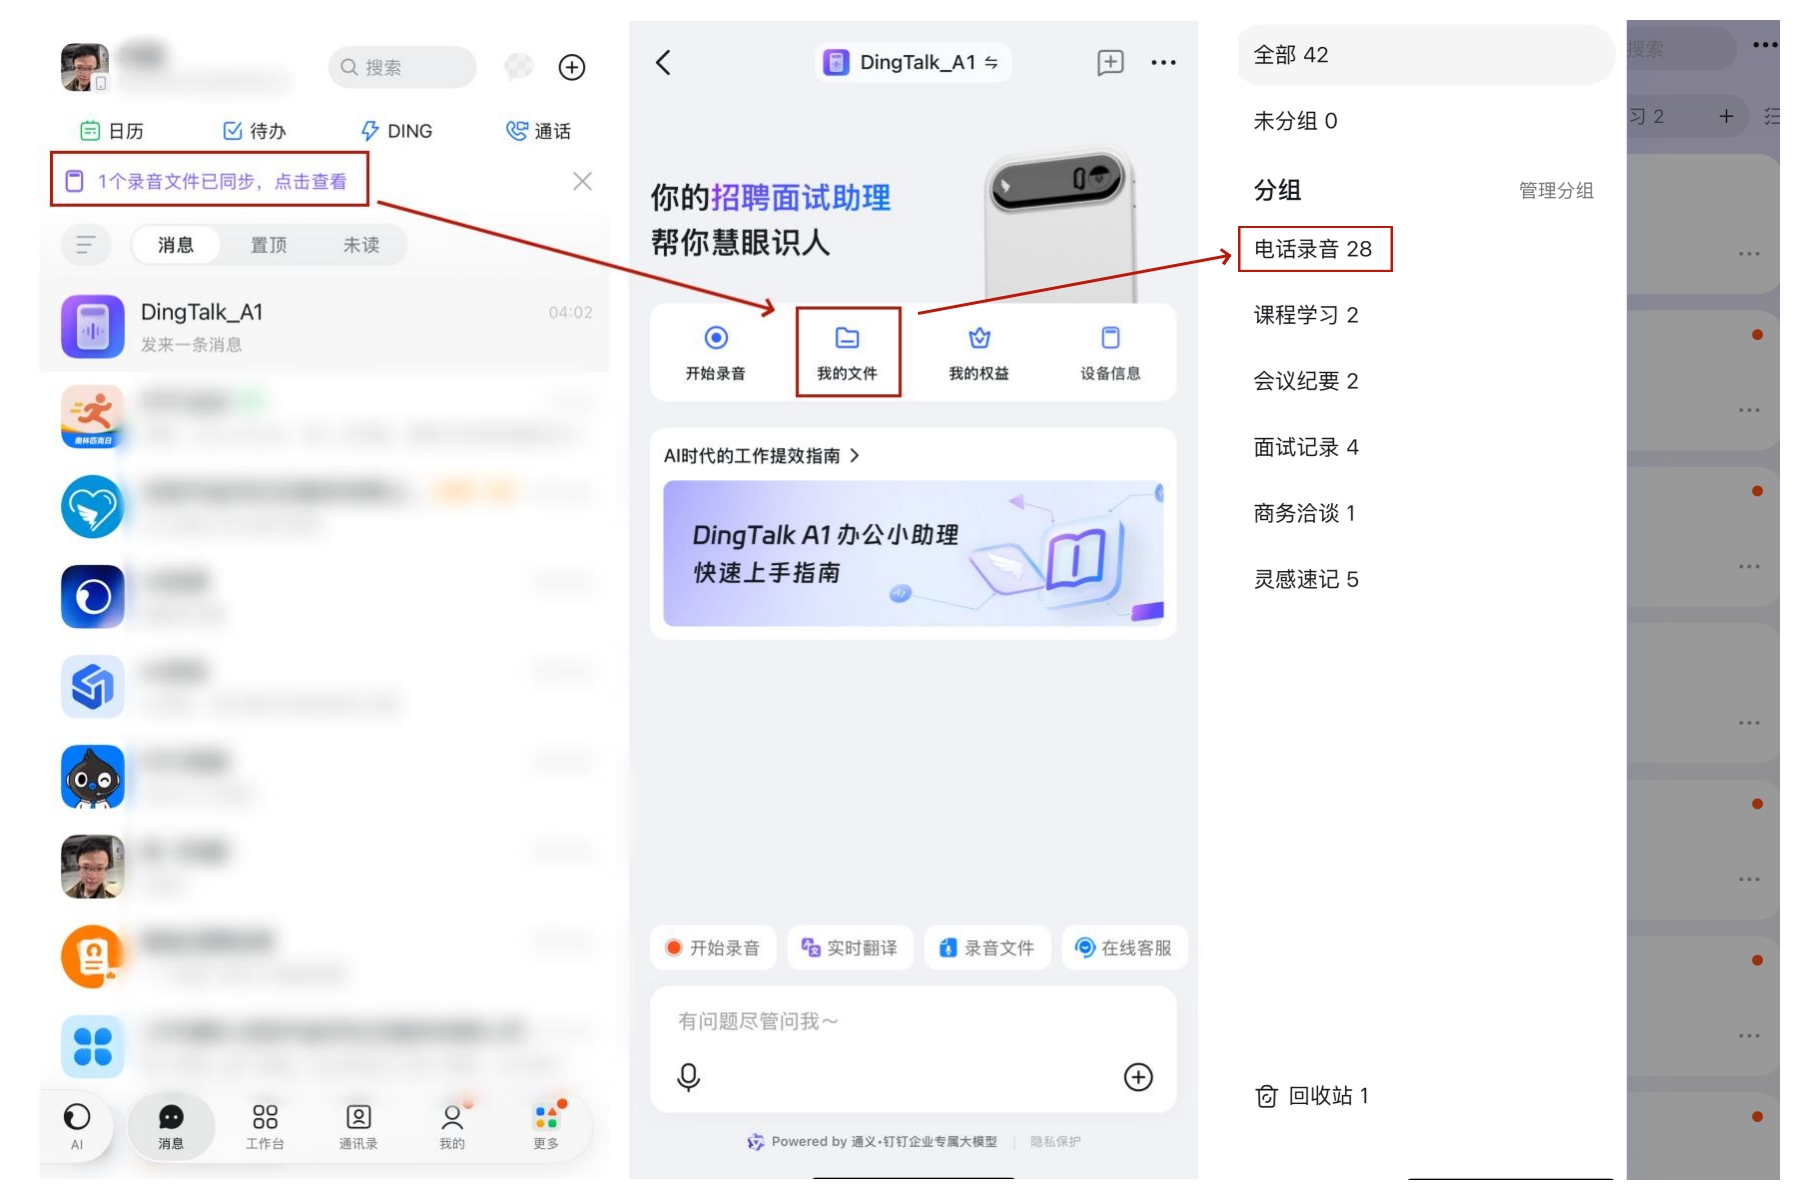Viewport: 1800px width, 1200px height.
Task: Open the 日历 calendar shortcut
Action: point(111,131)
